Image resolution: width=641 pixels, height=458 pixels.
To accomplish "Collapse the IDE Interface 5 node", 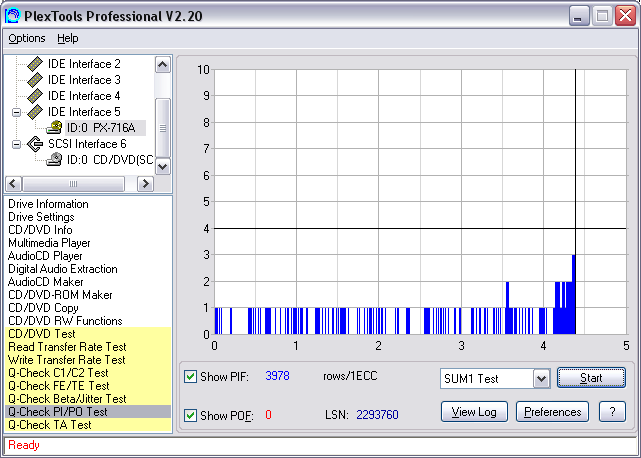I will [x=16, y=112].
